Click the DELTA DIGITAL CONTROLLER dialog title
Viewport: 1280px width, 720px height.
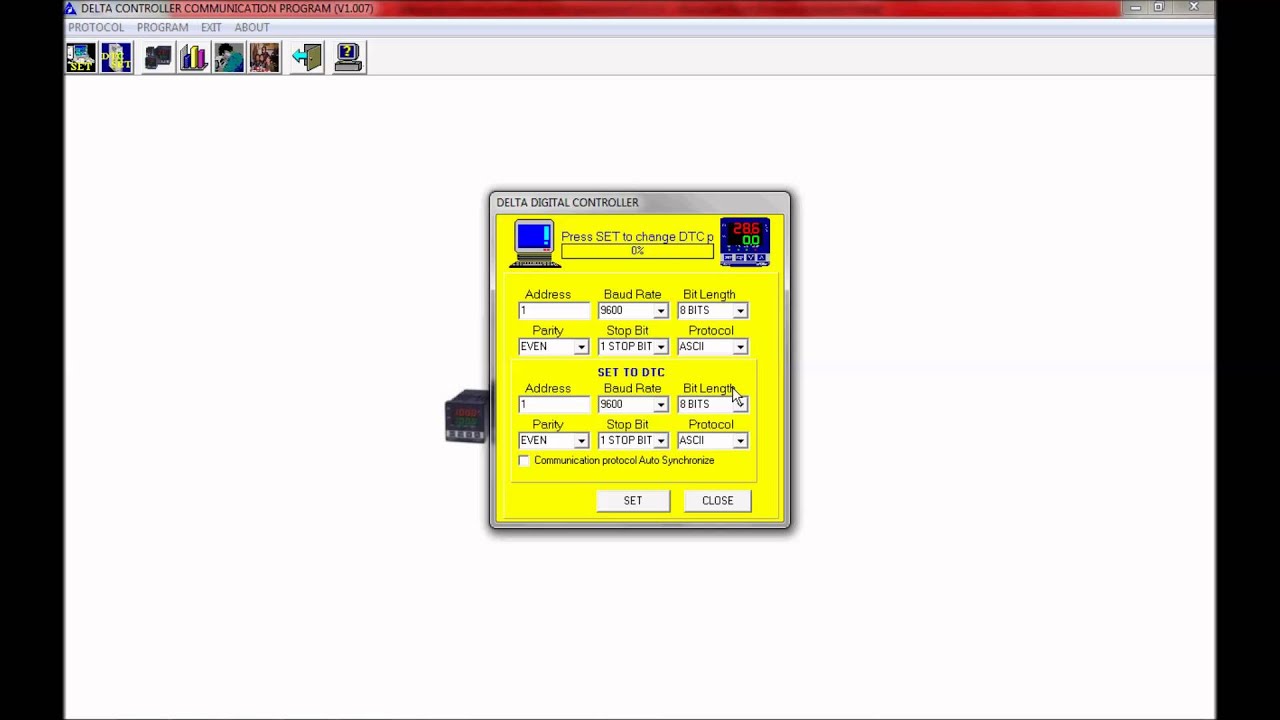(x=567, y=202)
